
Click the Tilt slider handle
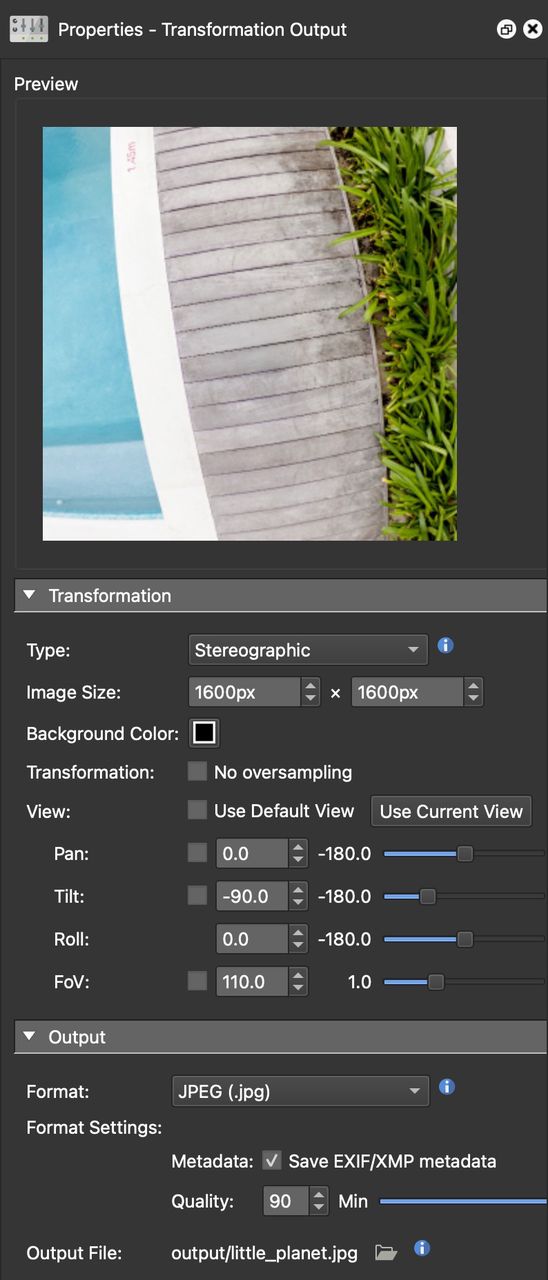pyautogui.click(x=427, y=897)
